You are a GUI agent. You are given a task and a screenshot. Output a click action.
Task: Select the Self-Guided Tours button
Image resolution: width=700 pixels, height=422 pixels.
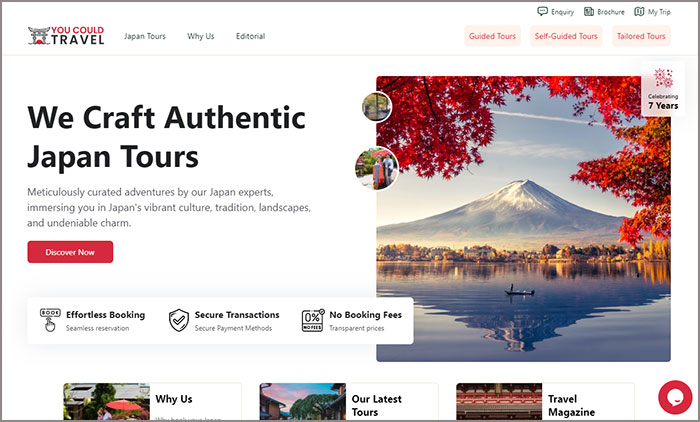566,36
